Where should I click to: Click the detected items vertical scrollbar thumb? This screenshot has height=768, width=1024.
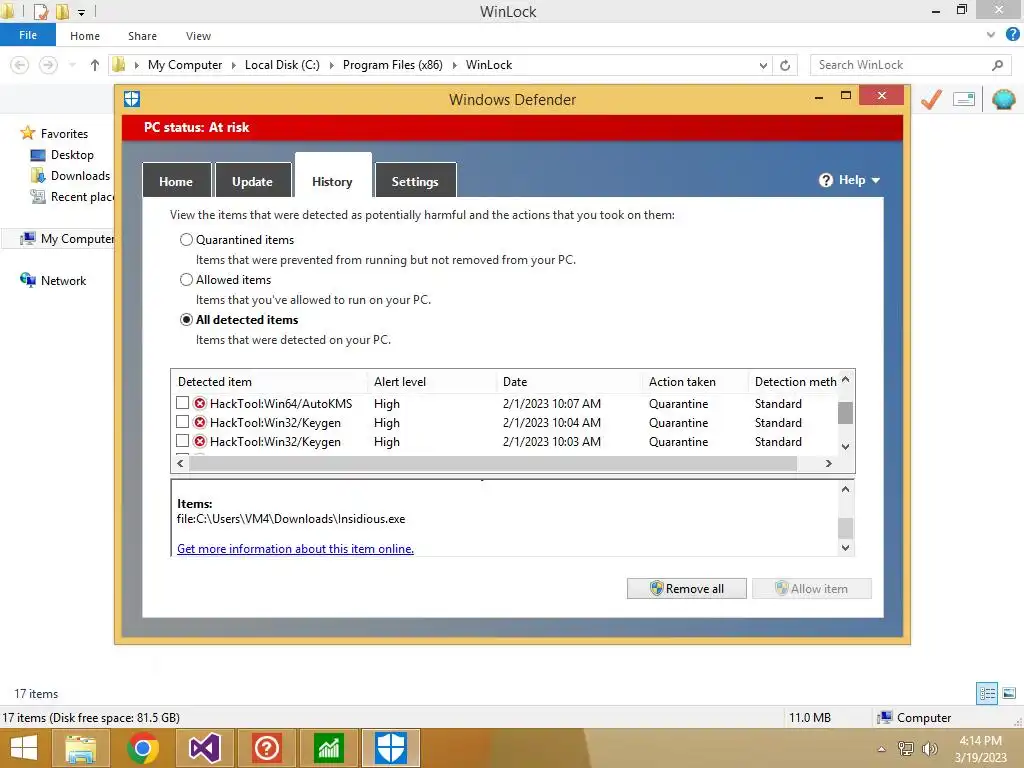point(845,413)
